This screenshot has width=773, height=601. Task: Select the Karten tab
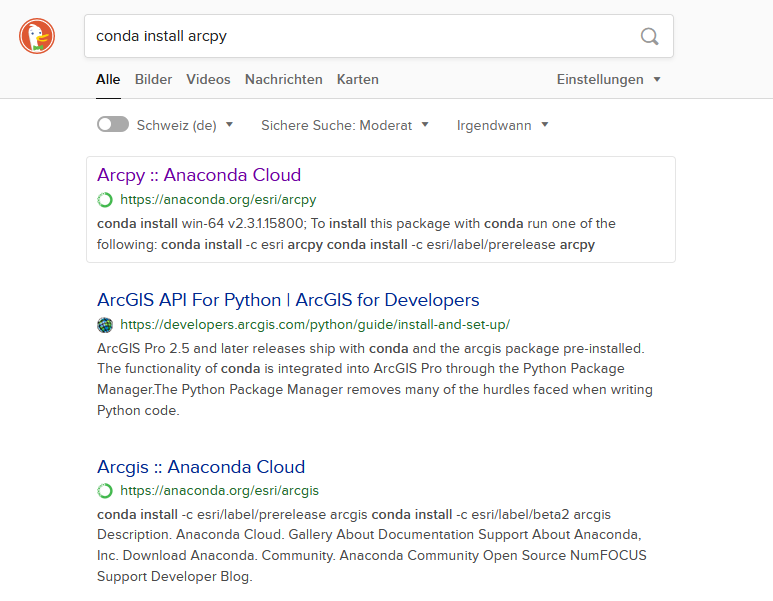tap(357, 79)
